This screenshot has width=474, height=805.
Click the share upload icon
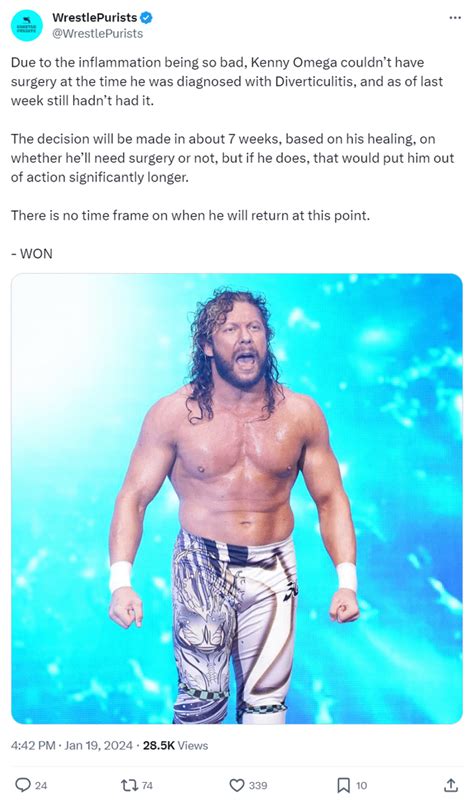coord(450,784)
